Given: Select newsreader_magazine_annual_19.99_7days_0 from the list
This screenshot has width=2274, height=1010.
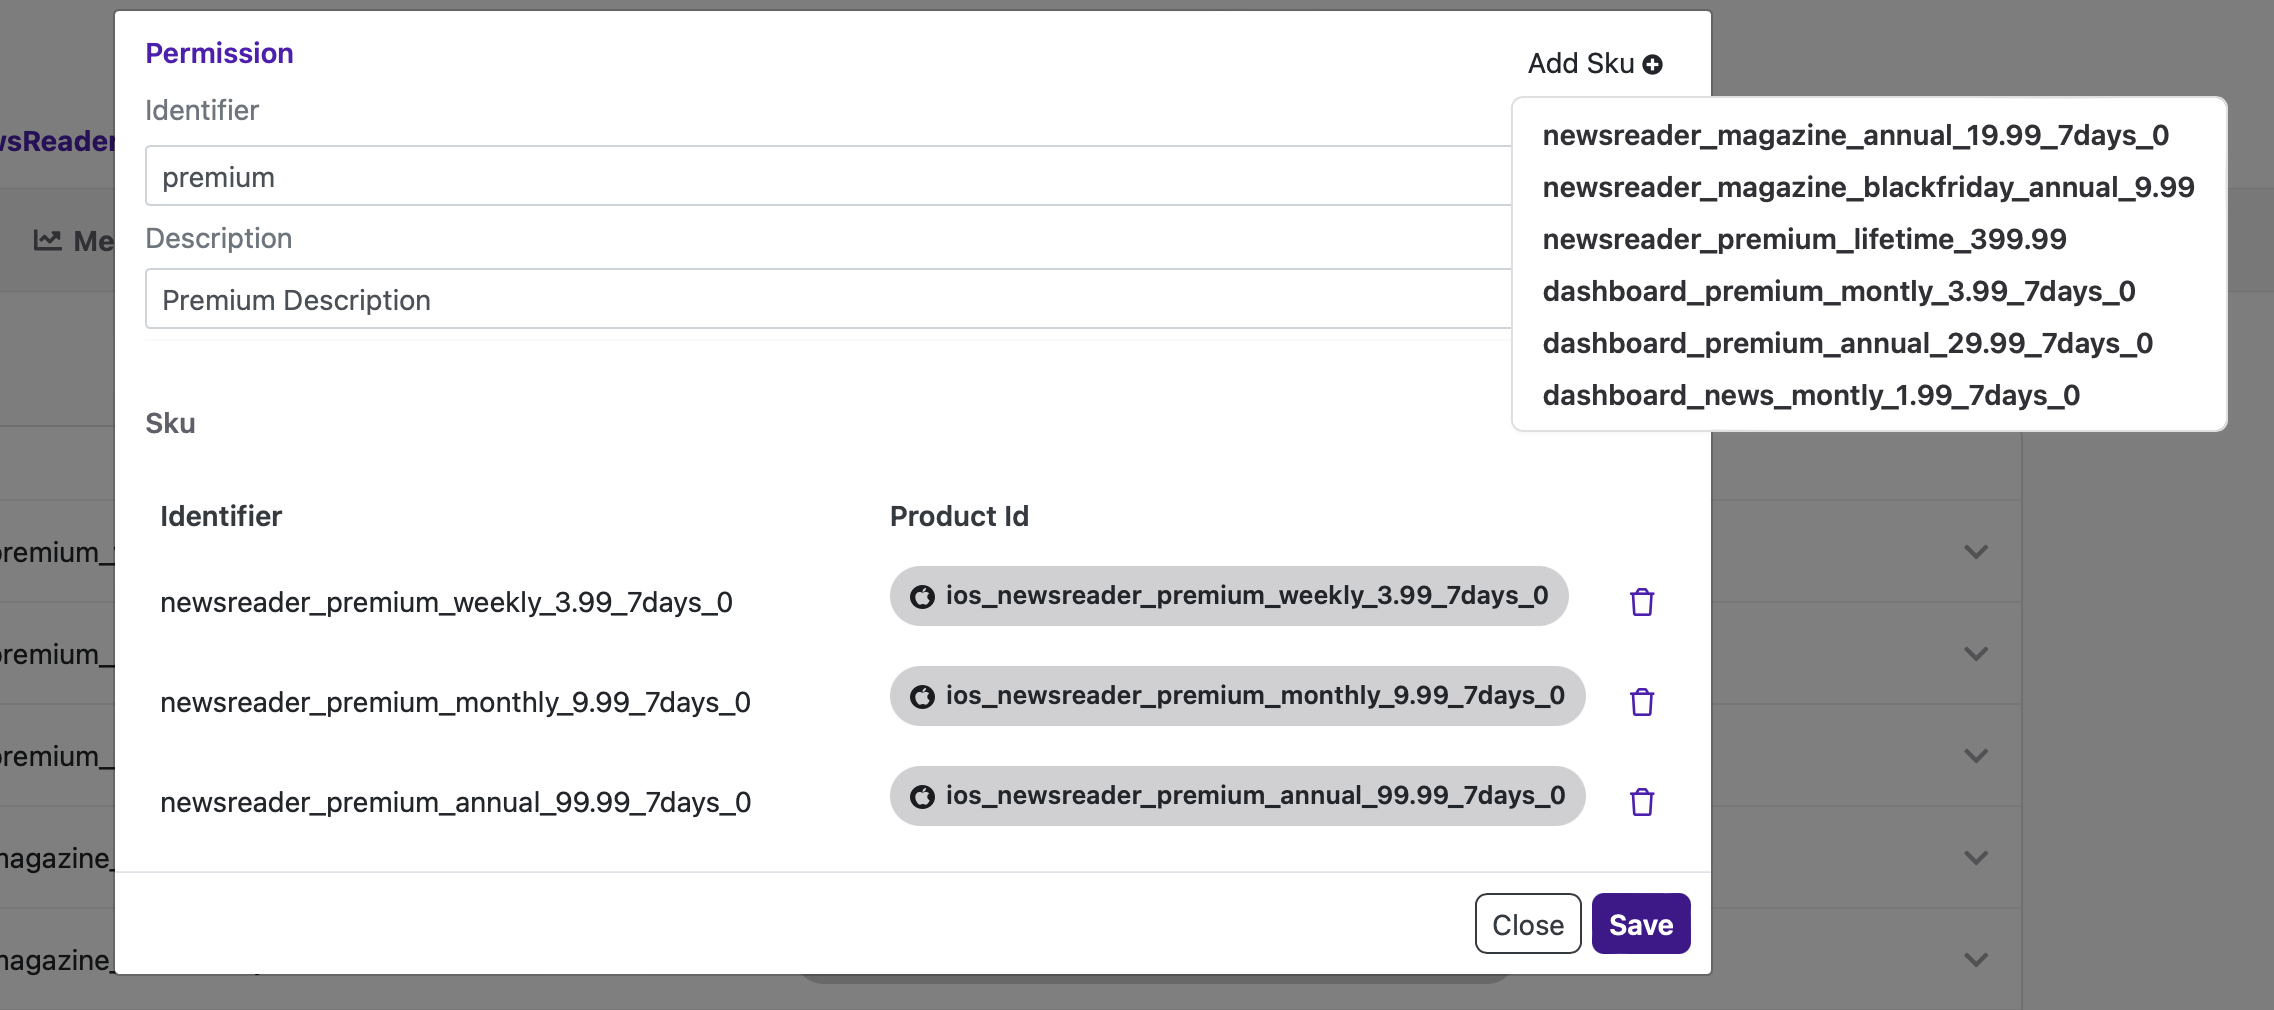Looking at the screenshot, I should [x=1855, y=135].
